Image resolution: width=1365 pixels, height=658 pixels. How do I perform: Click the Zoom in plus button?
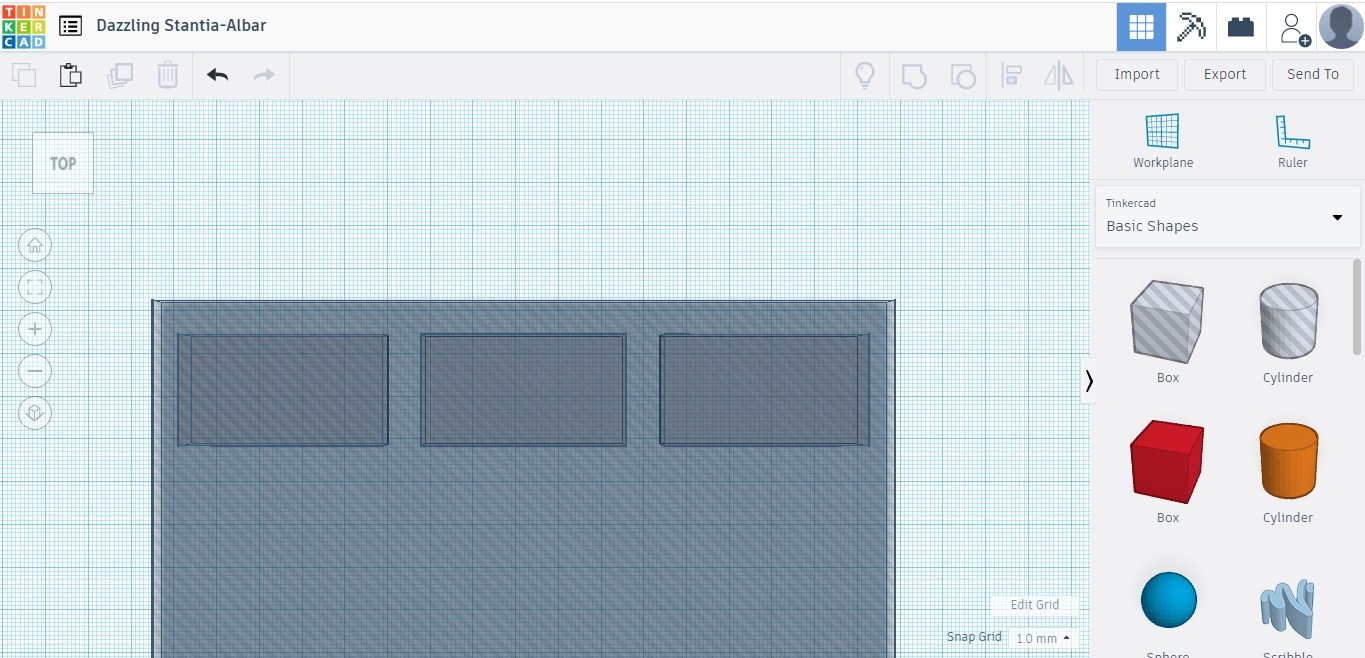point(35,329)
